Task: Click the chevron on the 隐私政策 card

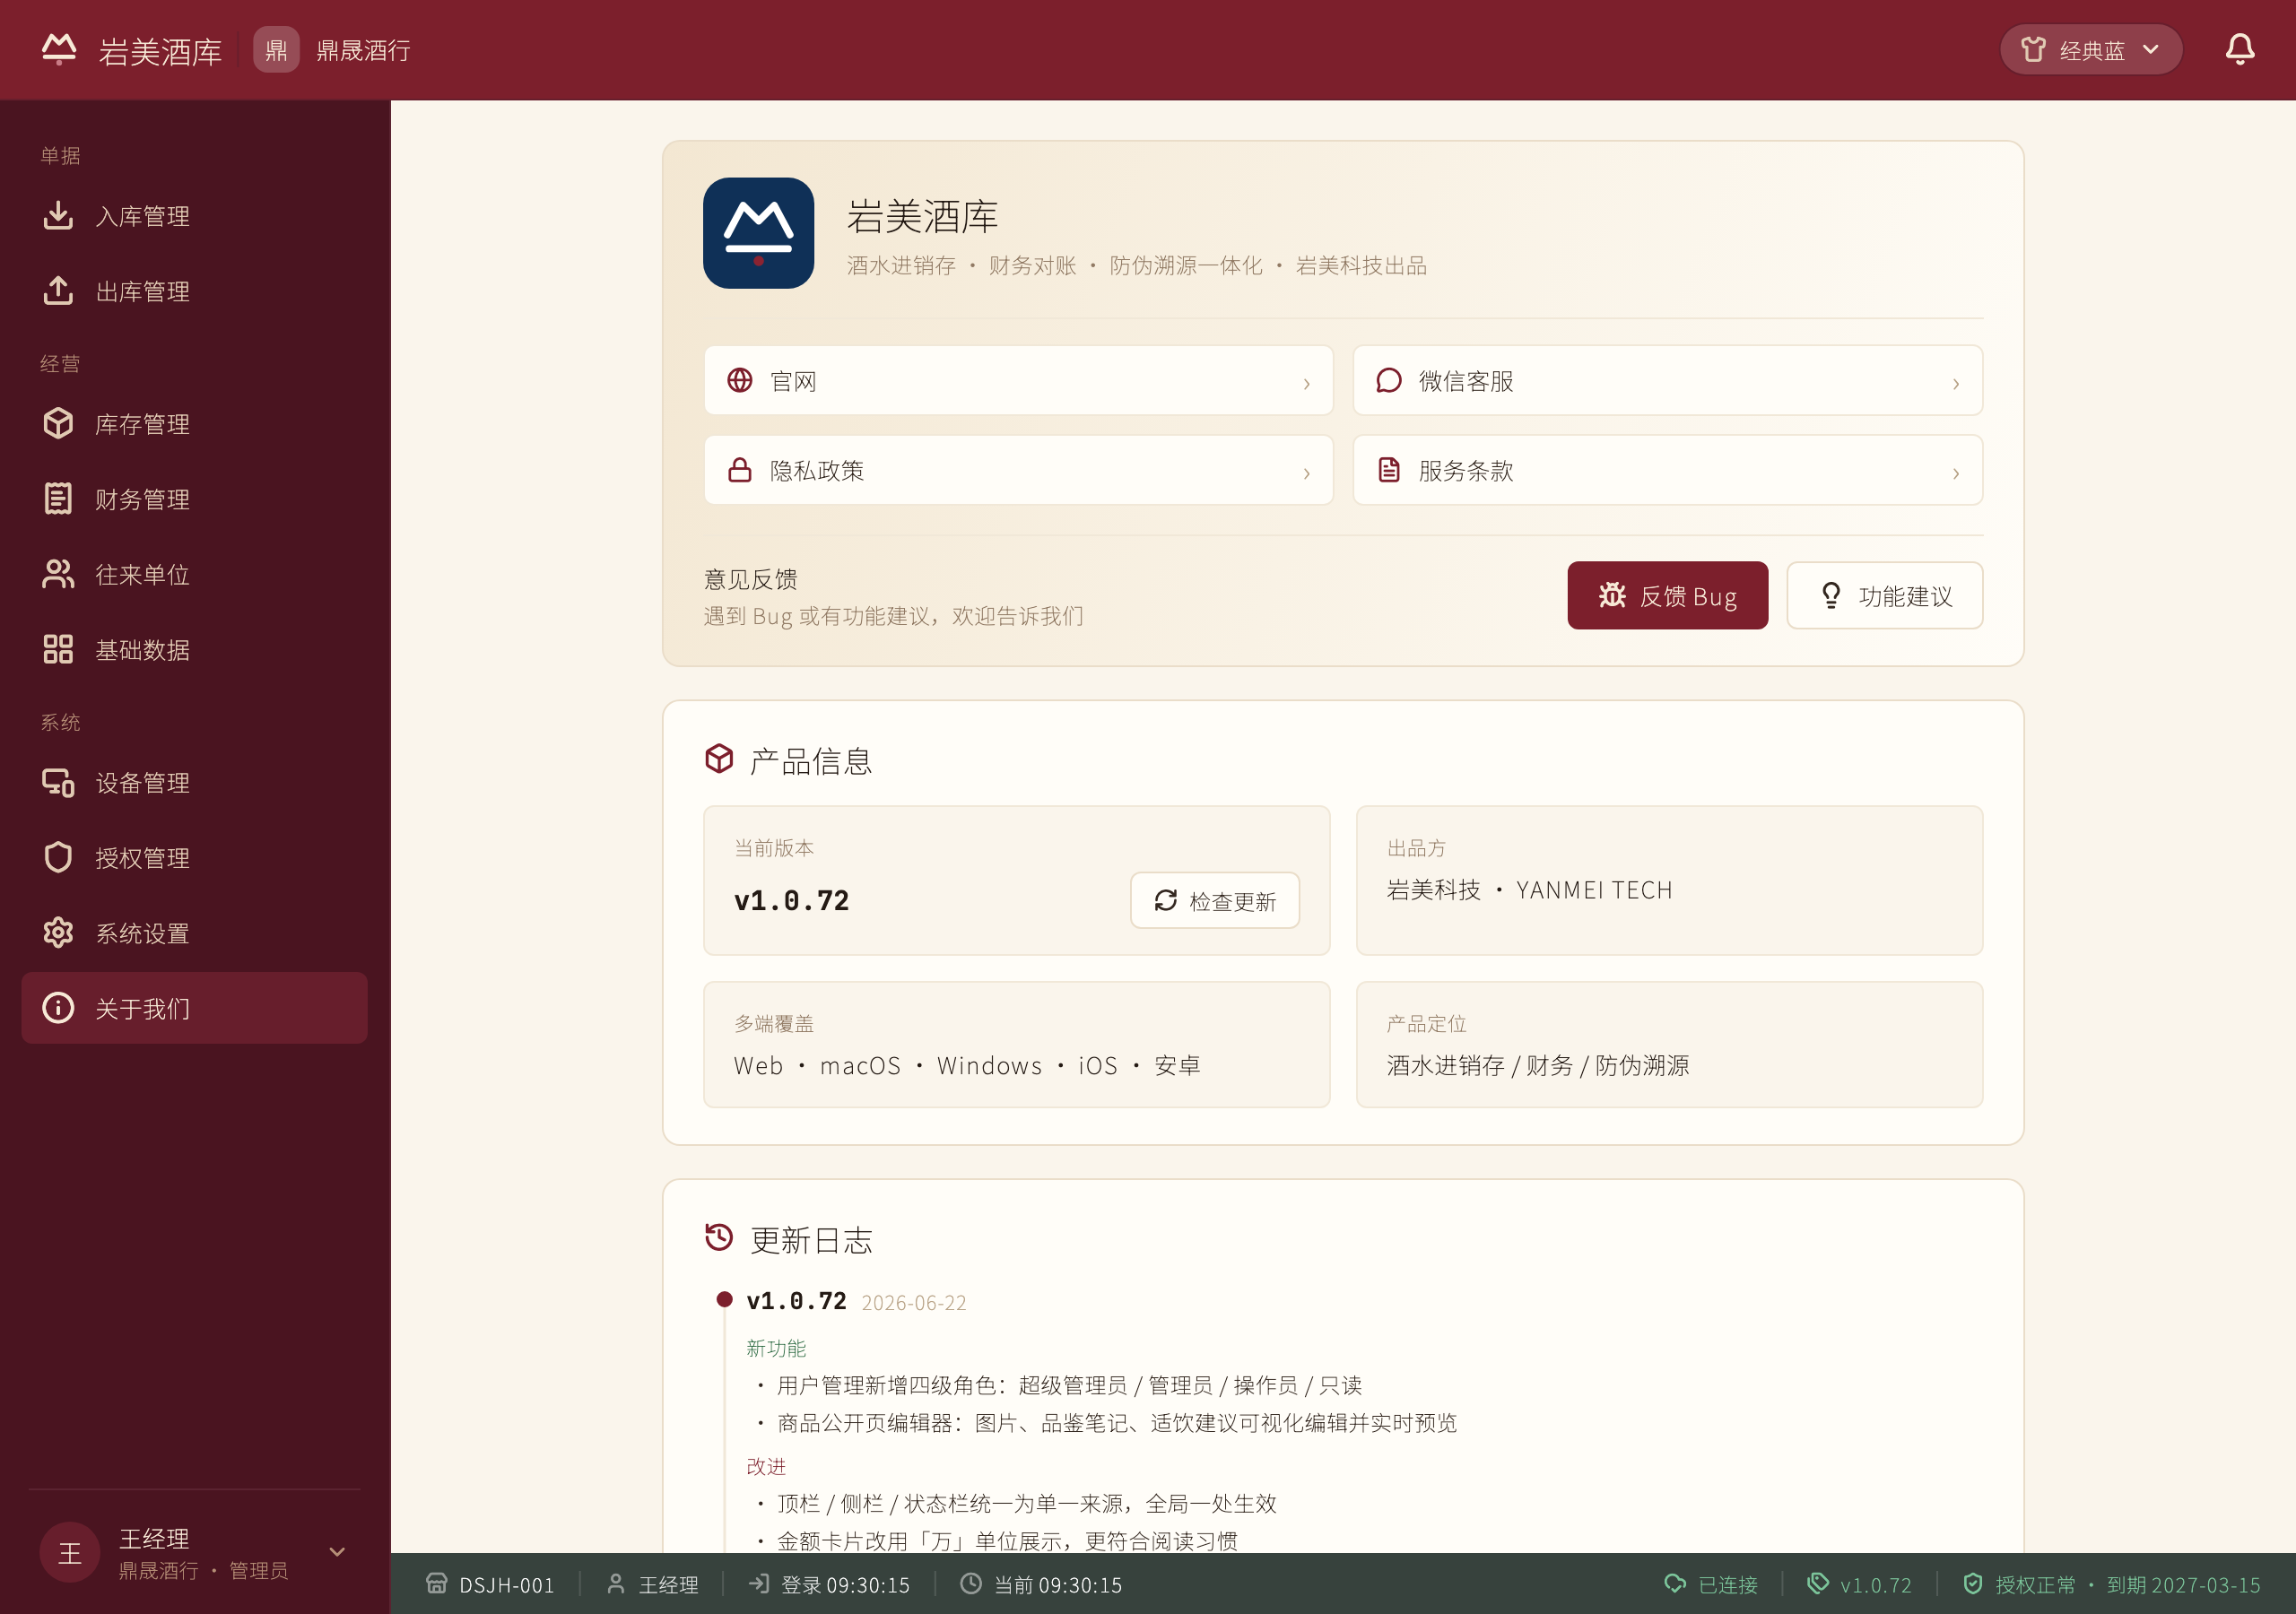Action: 1306,473
